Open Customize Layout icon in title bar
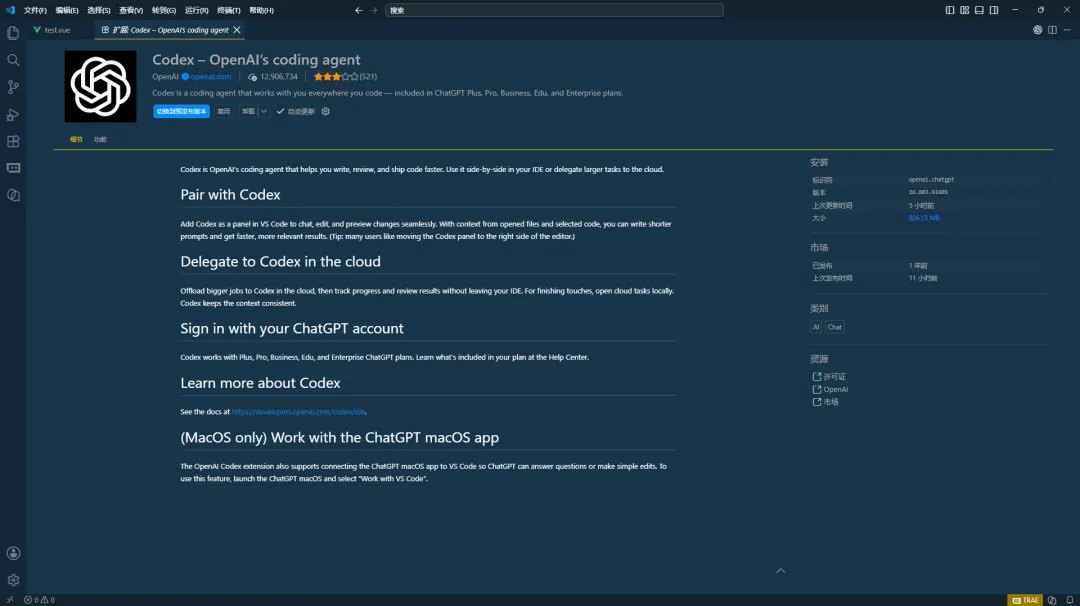 (x=964, y=10)
